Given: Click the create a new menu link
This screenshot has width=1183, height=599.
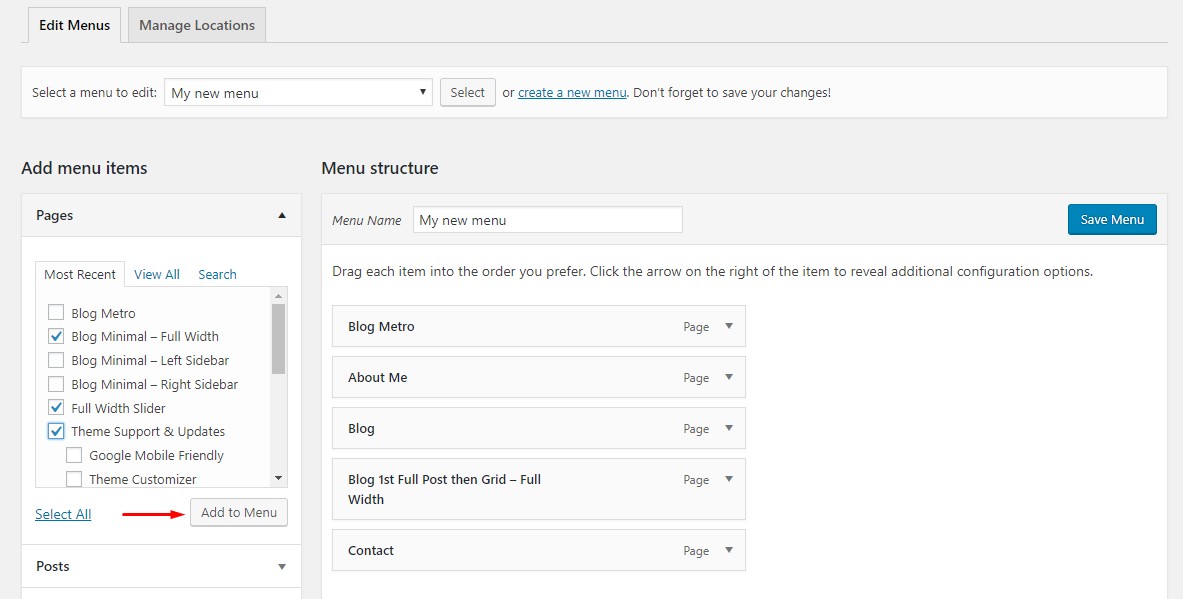Looking at the screenshot, I should click(x=572, y=92).
